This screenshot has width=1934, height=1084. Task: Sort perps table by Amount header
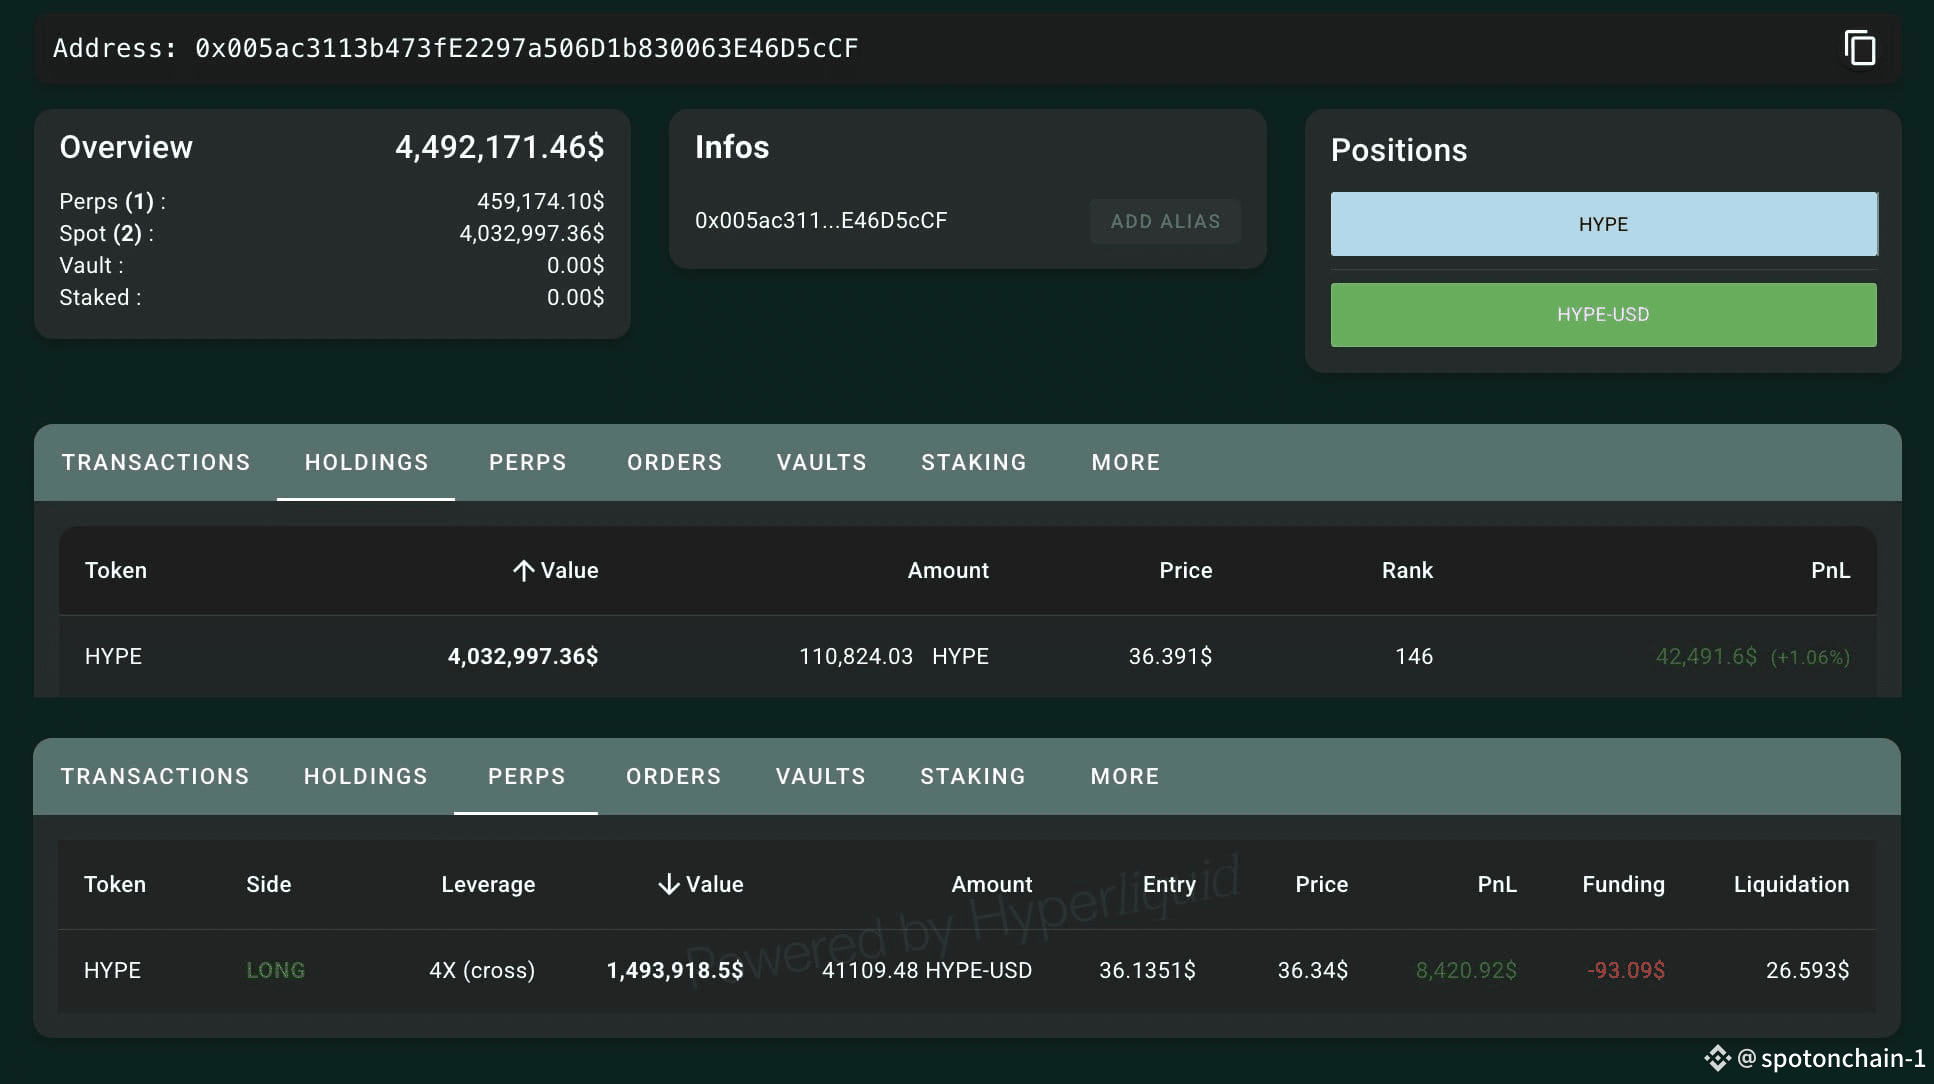coord(991,885)
